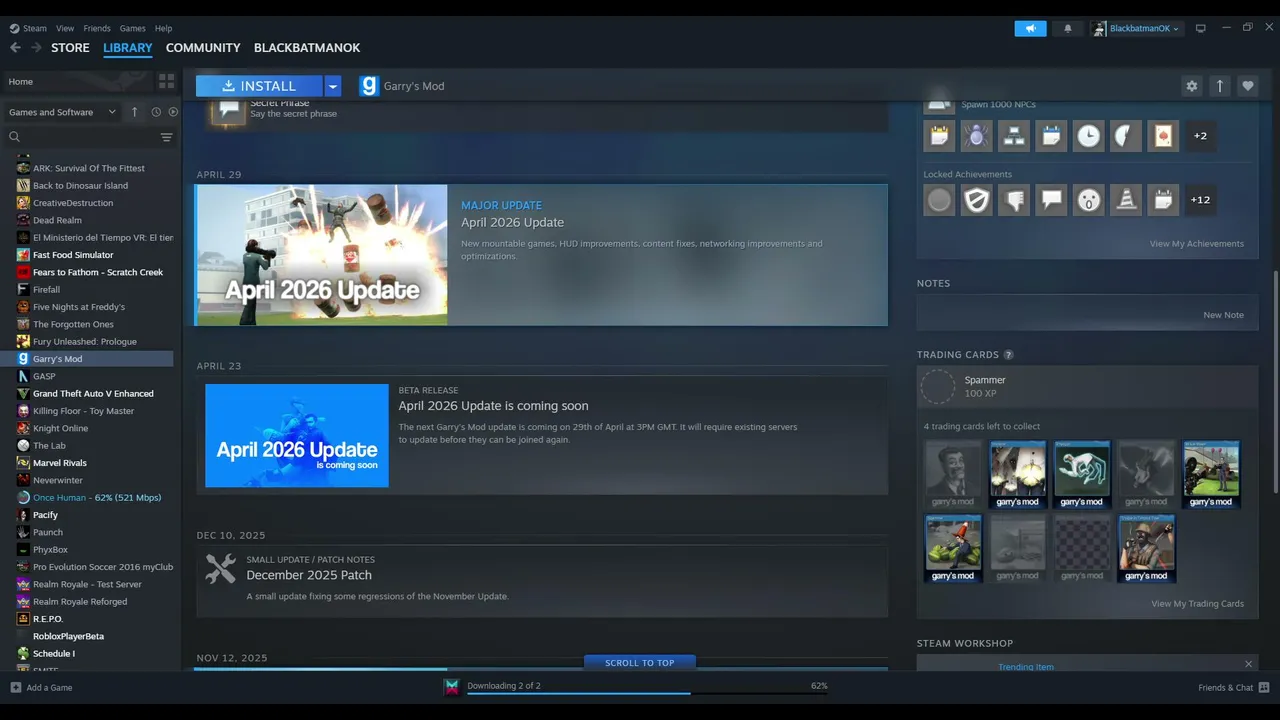Click the search magnifier in game list
The width and height of the screenshot is (1280, 720).
pos(14,137)
